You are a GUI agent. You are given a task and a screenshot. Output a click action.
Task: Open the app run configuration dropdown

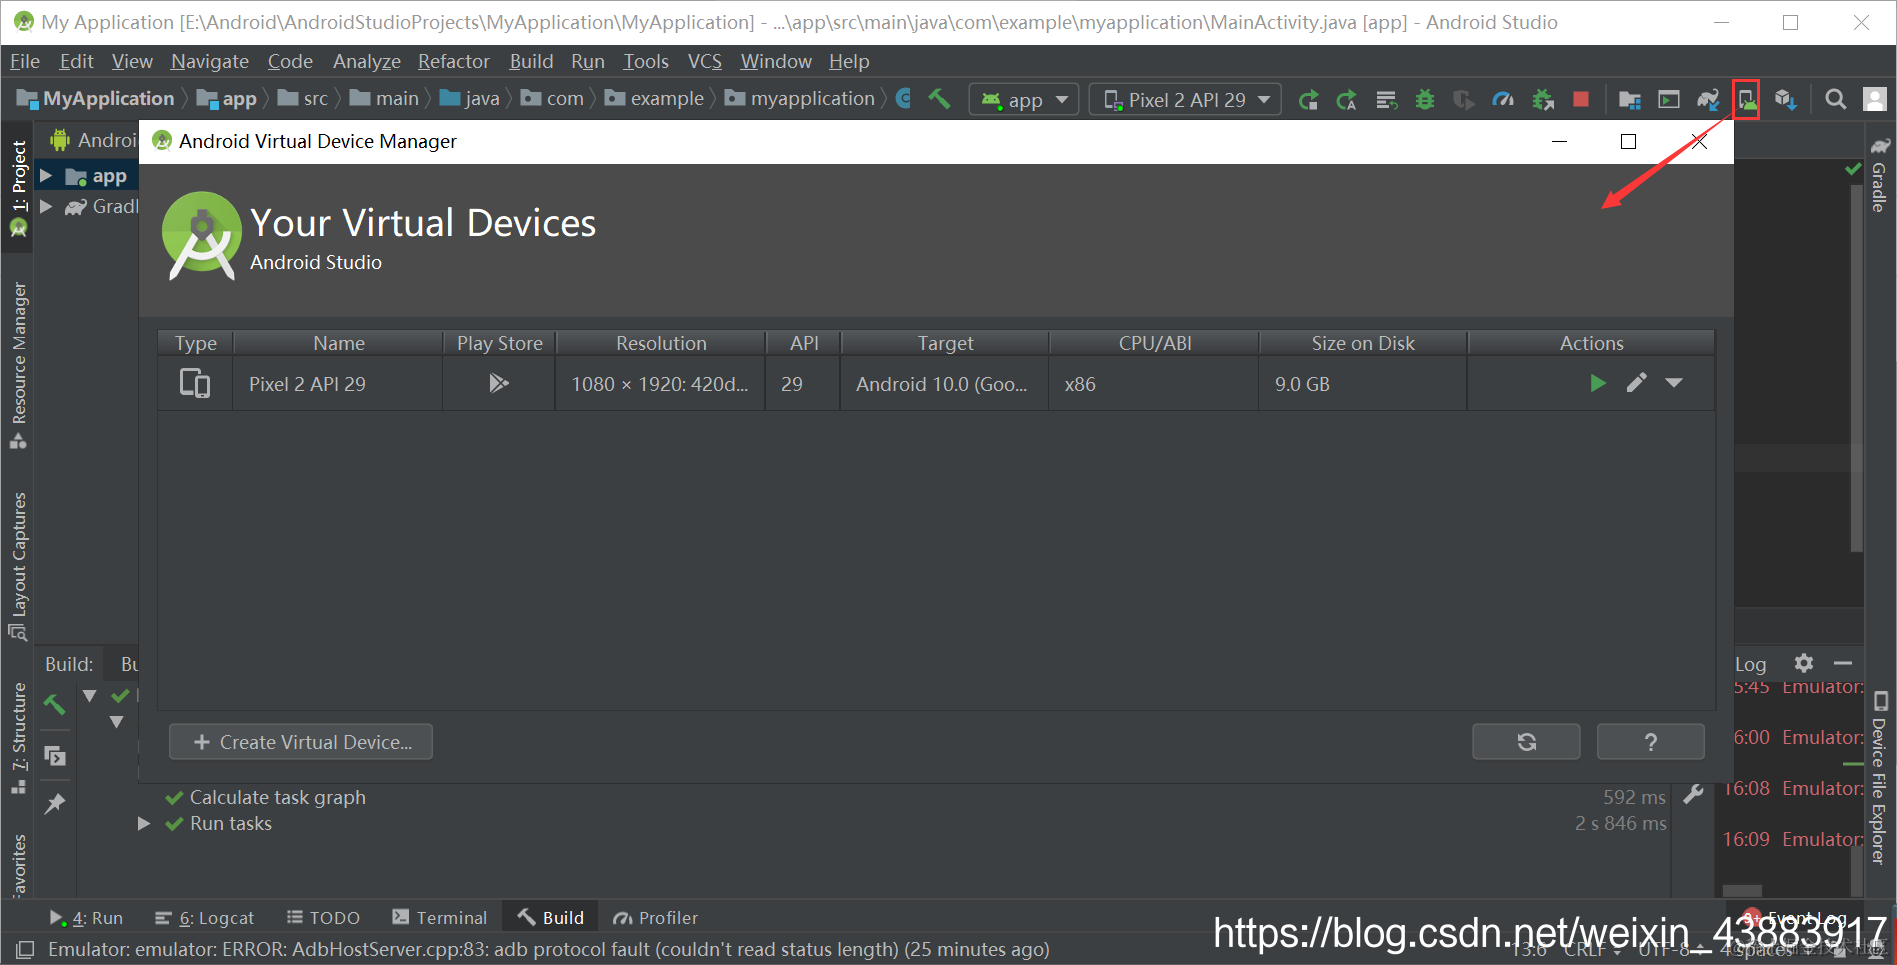pos(1024,99)
